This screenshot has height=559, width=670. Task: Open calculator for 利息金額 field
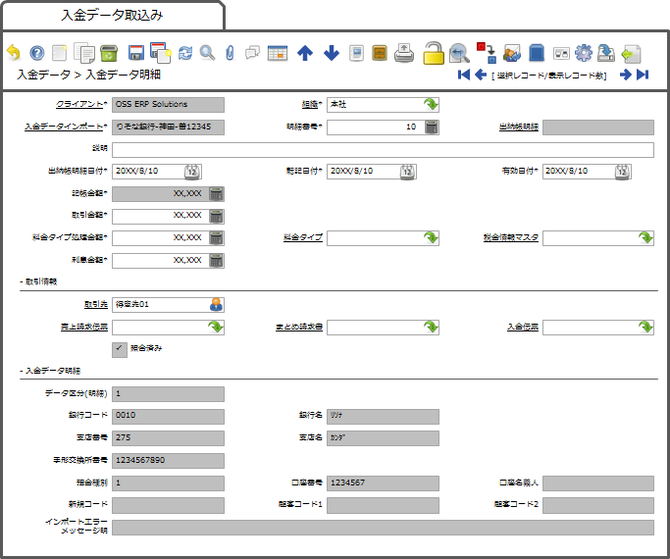tap(216, 261)
